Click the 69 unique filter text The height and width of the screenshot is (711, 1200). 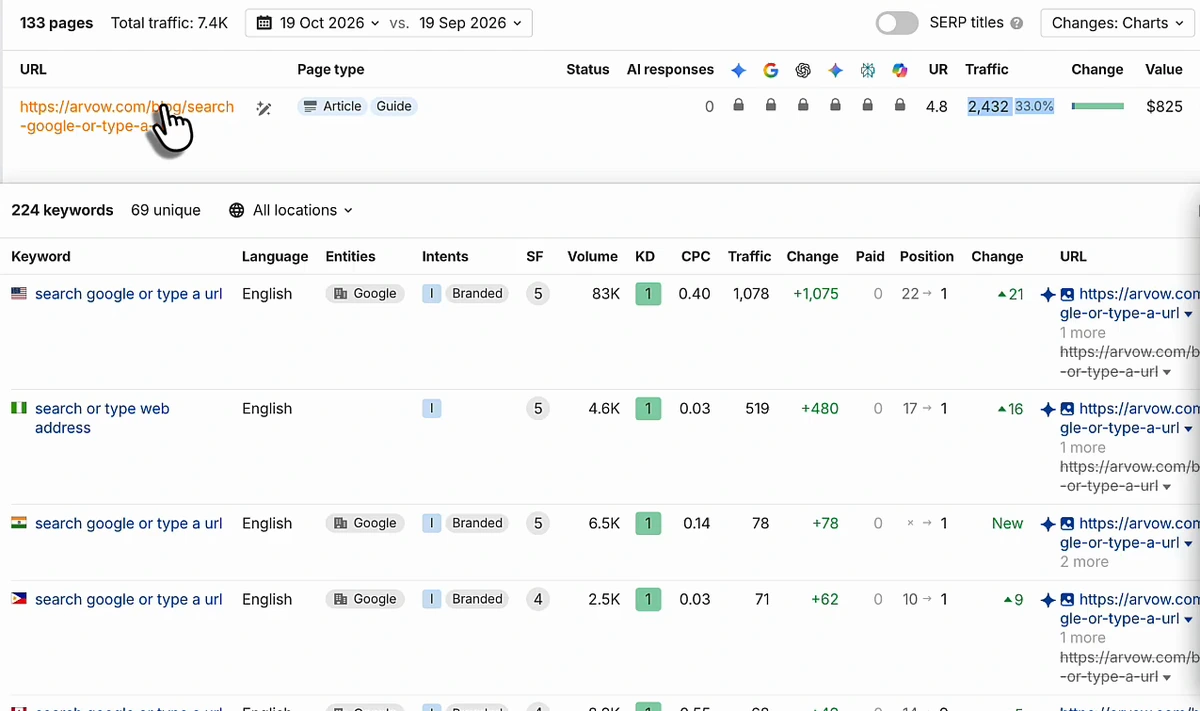point(166,210)
